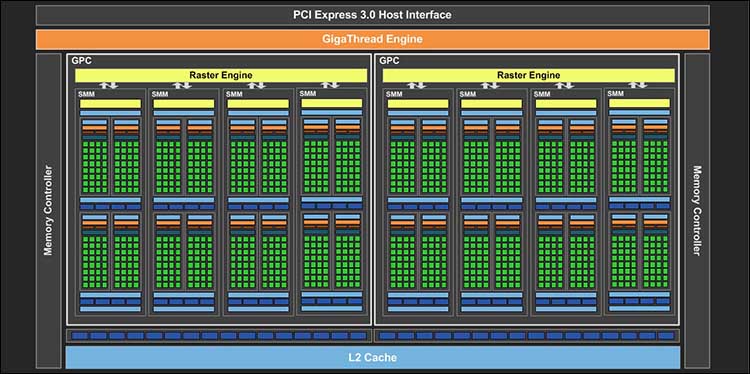Click the right GPC Raster Engine bar
750x374 pixels.
[529, 76]
